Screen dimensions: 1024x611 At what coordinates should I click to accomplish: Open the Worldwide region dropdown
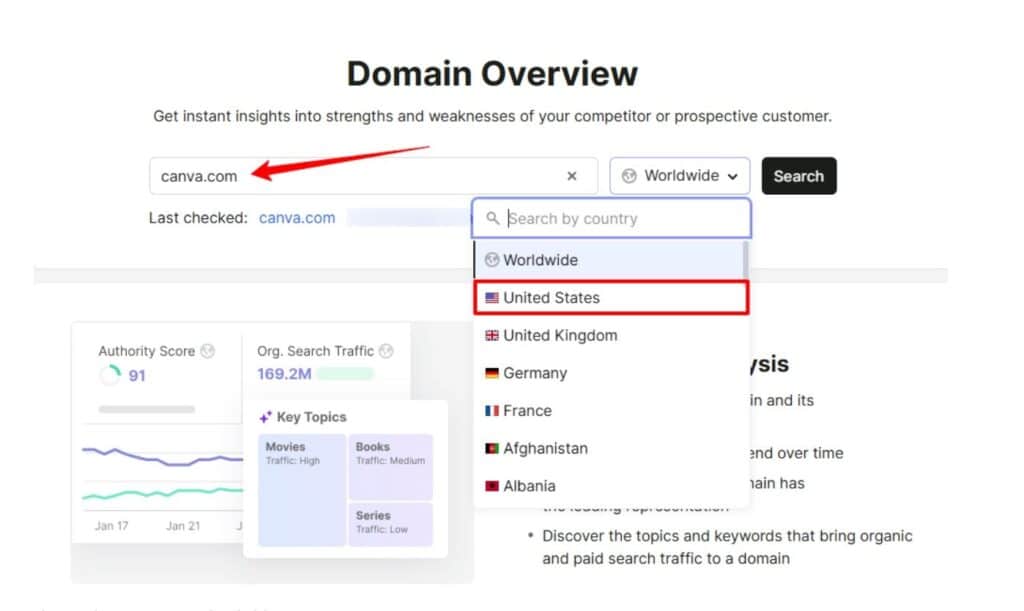coord(680,176)
